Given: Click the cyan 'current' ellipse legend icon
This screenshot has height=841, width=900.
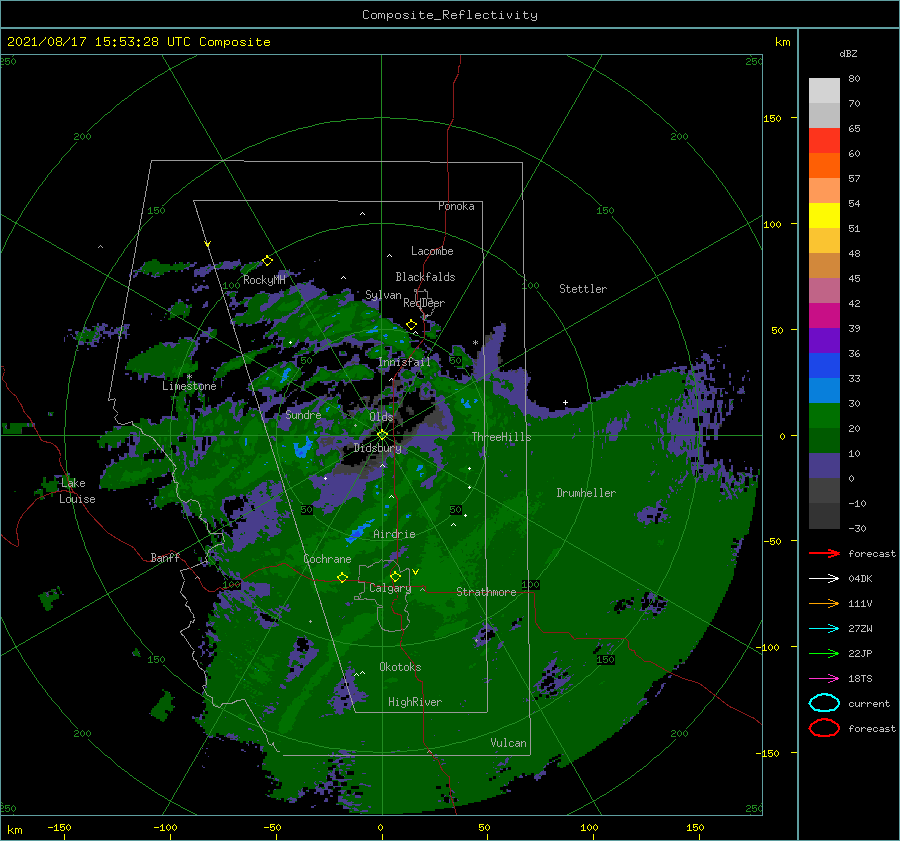Looking at the screenshot, I should [x=824, y=703].
